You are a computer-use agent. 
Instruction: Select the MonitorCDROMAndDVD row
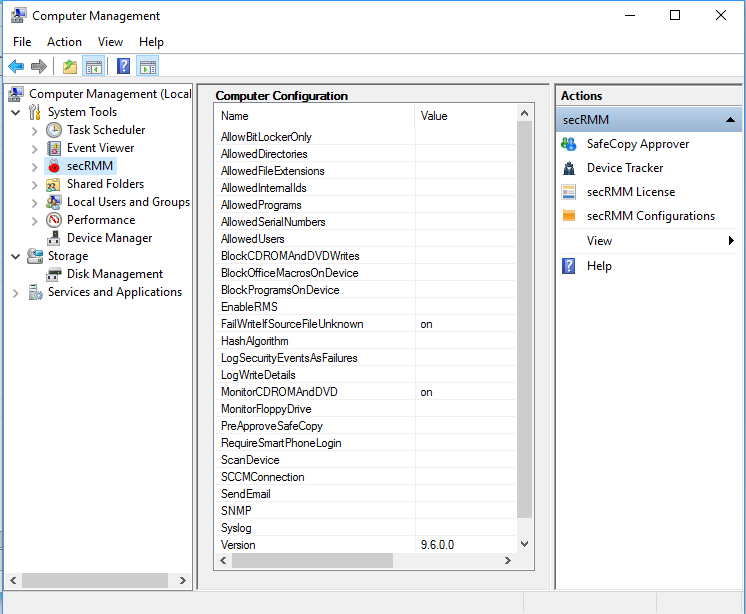(x=365, y=392)
